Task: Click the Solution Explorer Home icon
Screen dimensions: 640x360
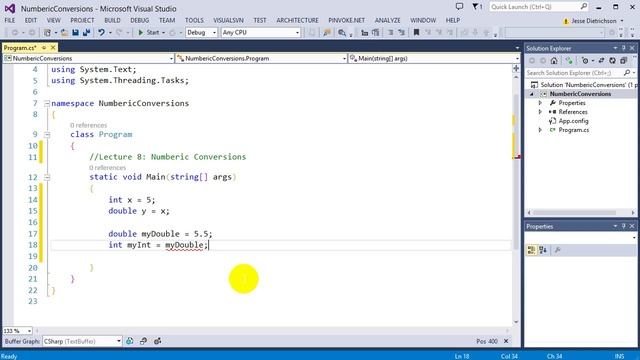Action: 554,61
